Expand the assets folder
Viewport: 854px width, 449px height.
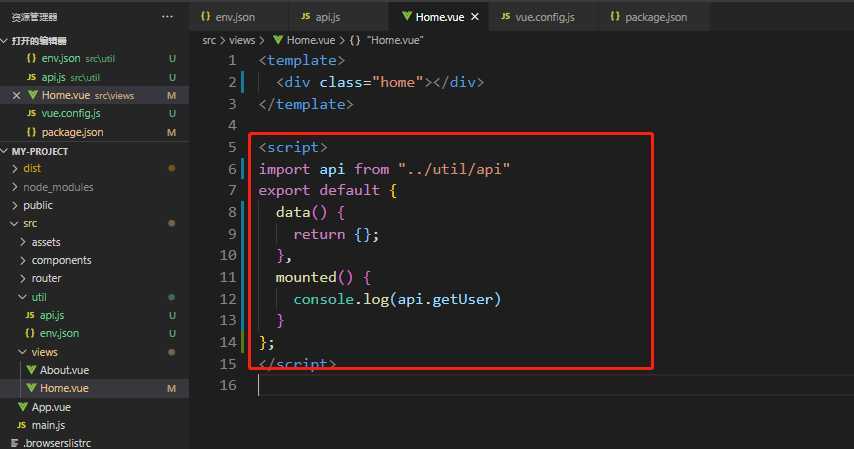pos(94,242)
